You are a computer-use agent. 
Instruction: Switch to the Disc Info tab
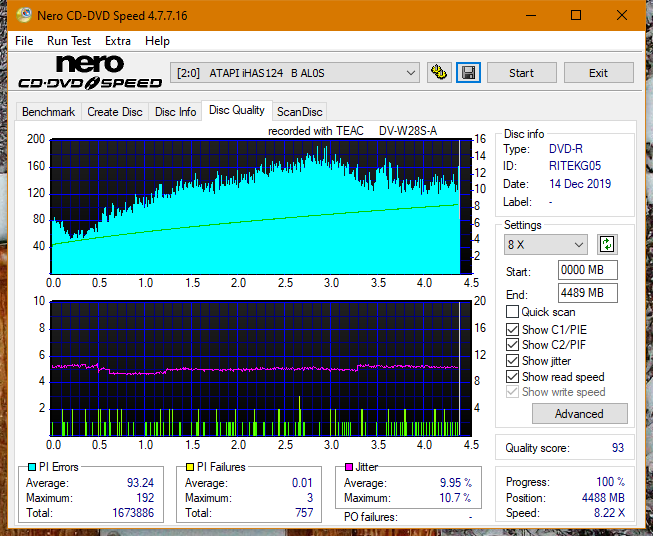point(175,112)
